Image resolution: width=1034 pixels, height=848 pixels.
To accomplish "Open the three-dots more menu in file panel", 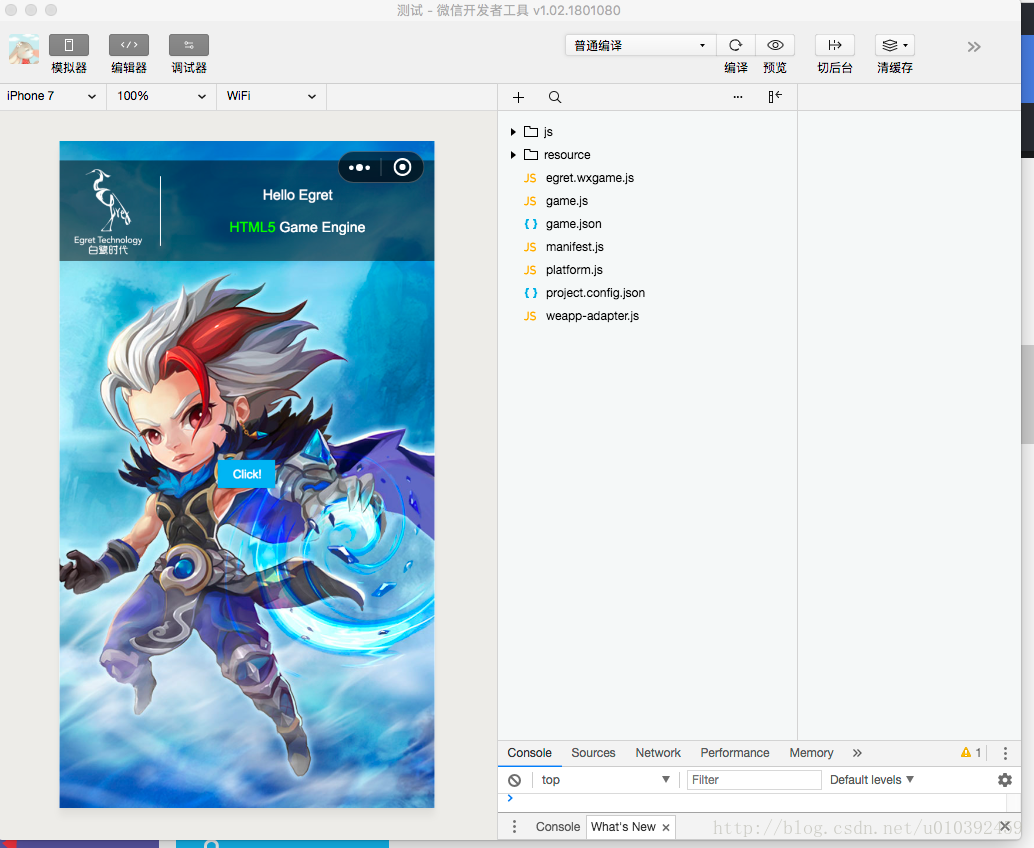I will pyautogui.click(x=737, y=98).
